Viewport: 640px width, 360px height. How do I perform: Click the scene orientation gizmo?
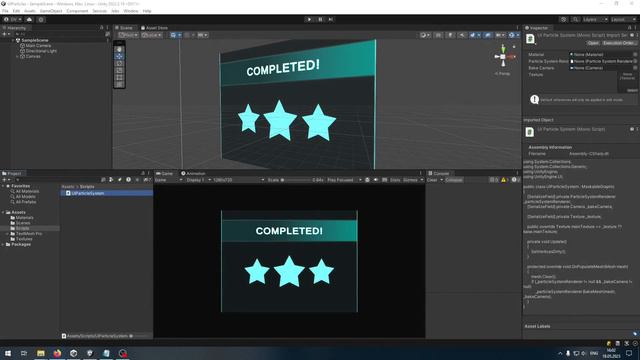[503, 57]
